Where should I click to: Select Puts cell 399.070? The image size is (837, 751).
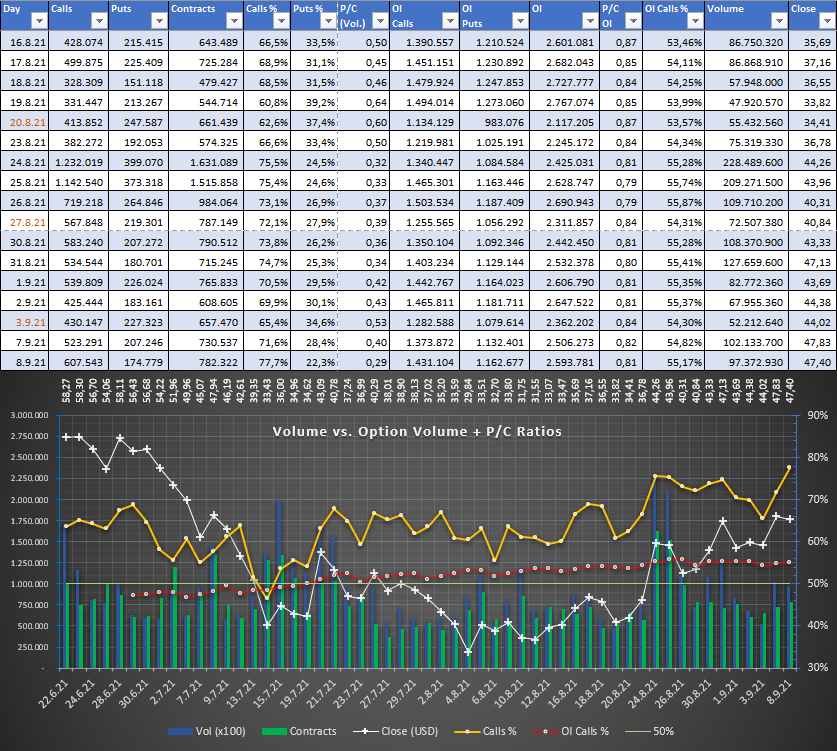pos(139,162)
